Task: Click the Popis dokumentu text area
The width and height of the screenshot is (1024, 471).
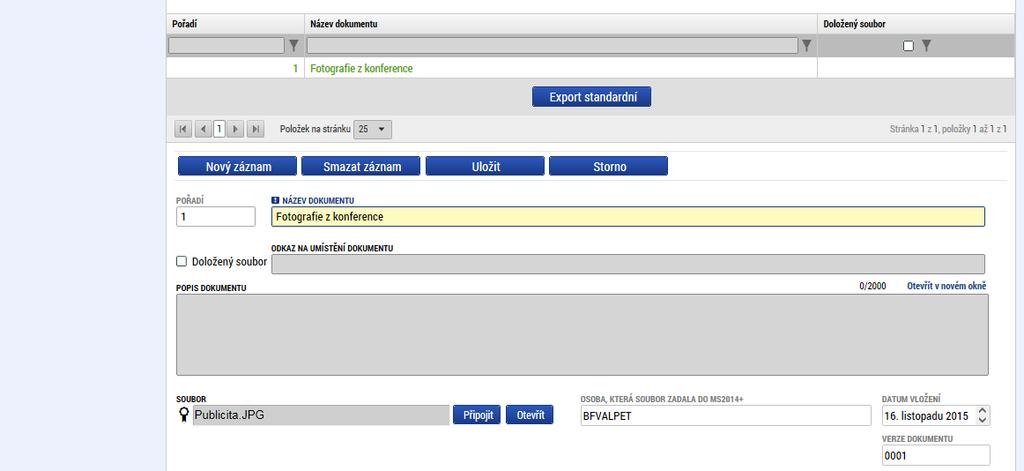Action: (x=582, y=334)
